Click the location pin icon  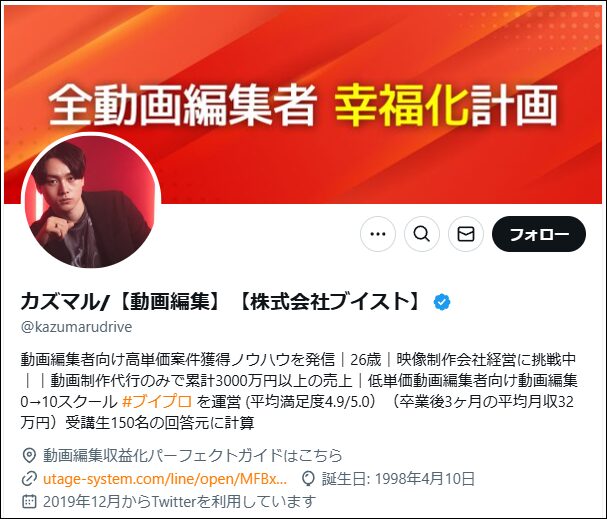click(x=29, y=456)
